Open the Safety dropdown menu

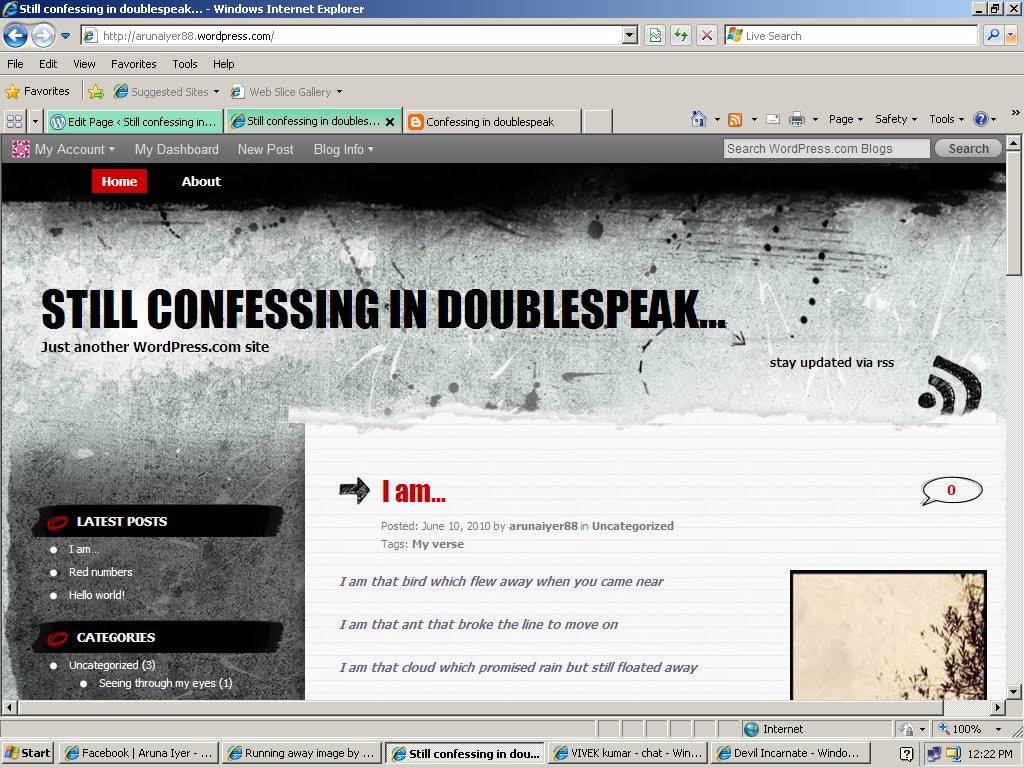[x=896, y=119]
